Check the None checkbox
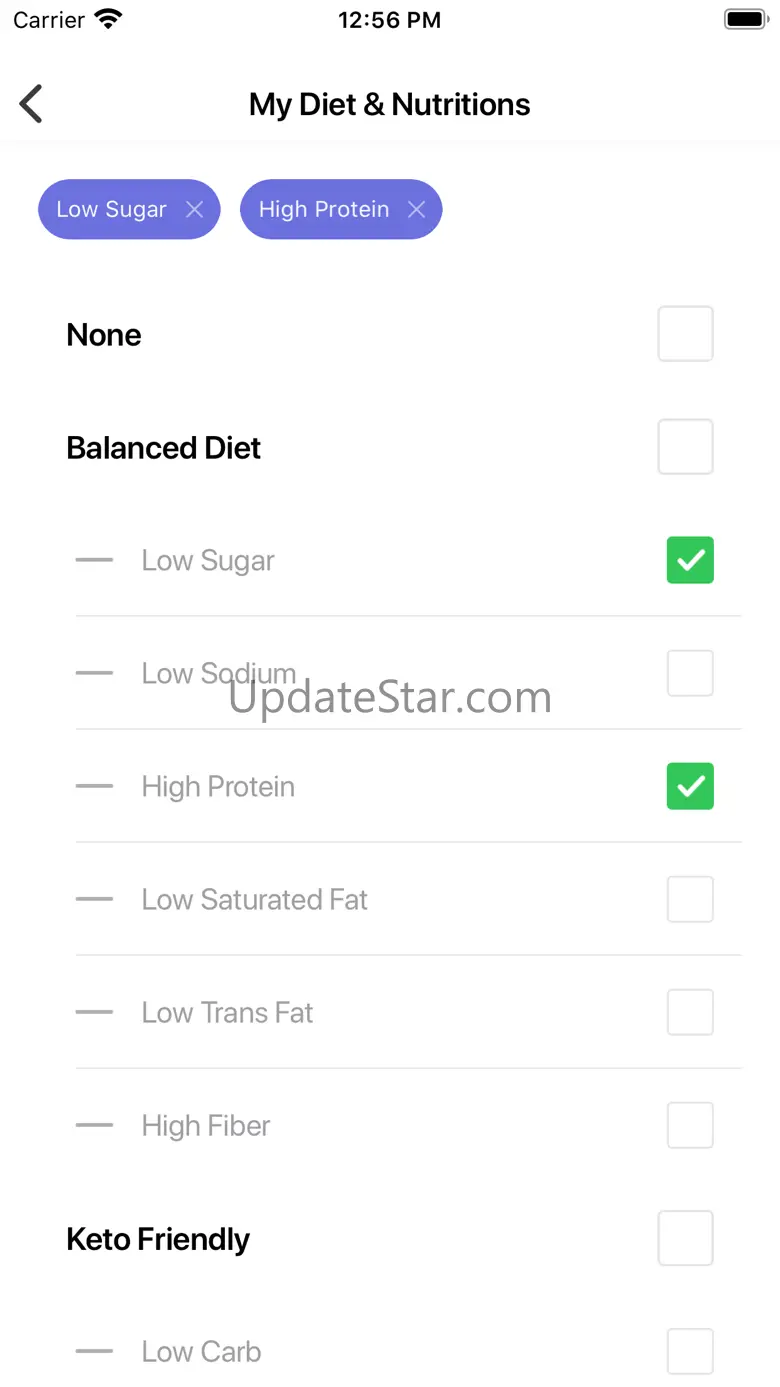This screenshot has width=780, height=1387. (x=685, y=334)
